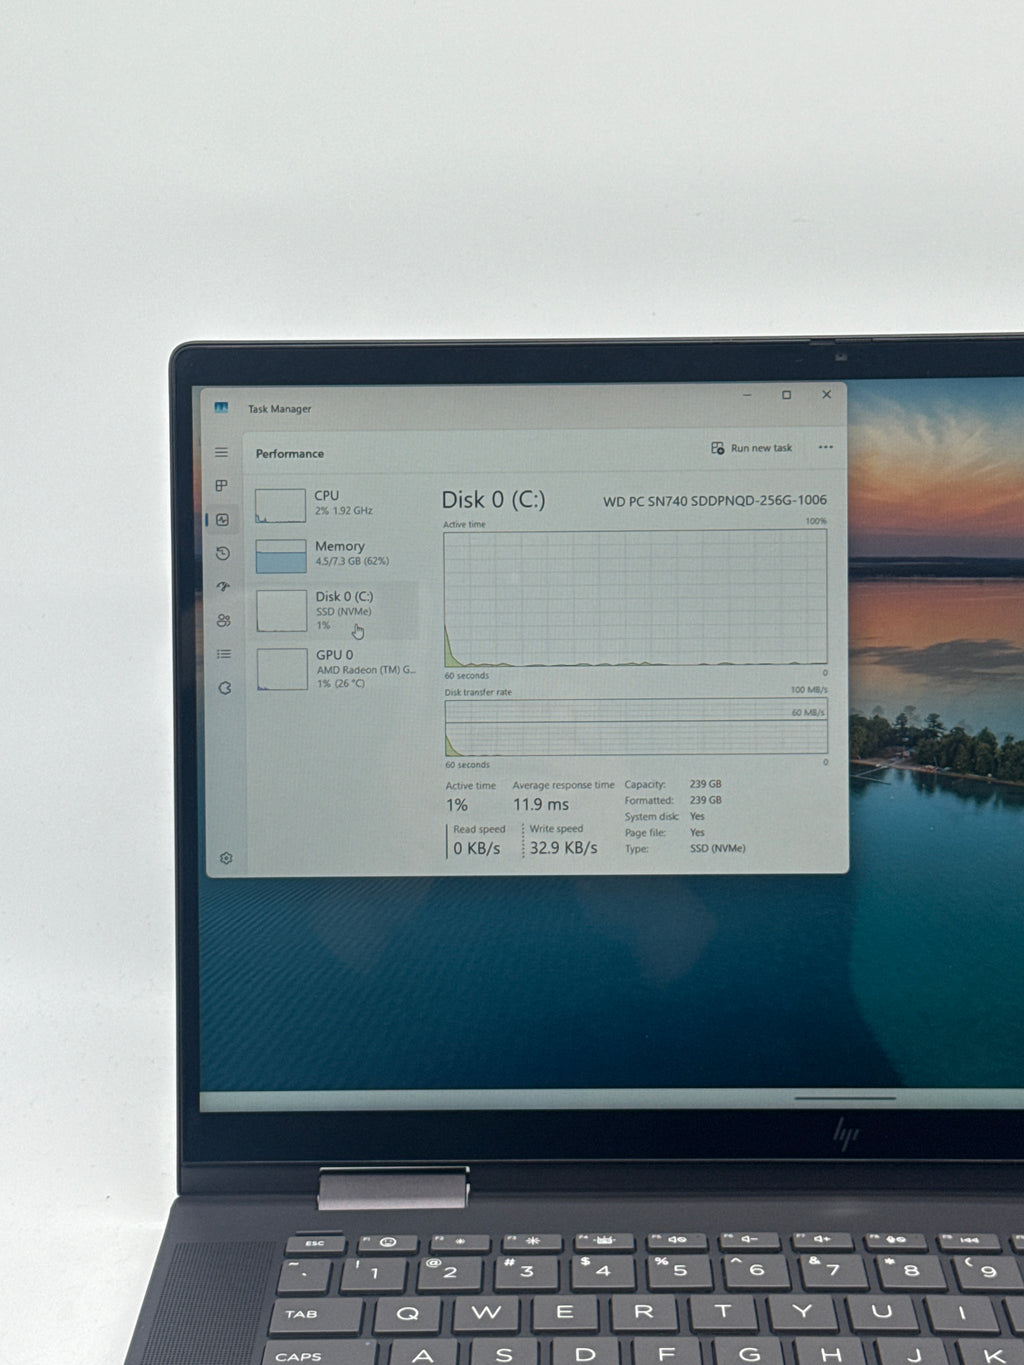This screenshot has height=1365, width=1024.
Task: Open the Processes page icon
Action: (x=222, y=486)
